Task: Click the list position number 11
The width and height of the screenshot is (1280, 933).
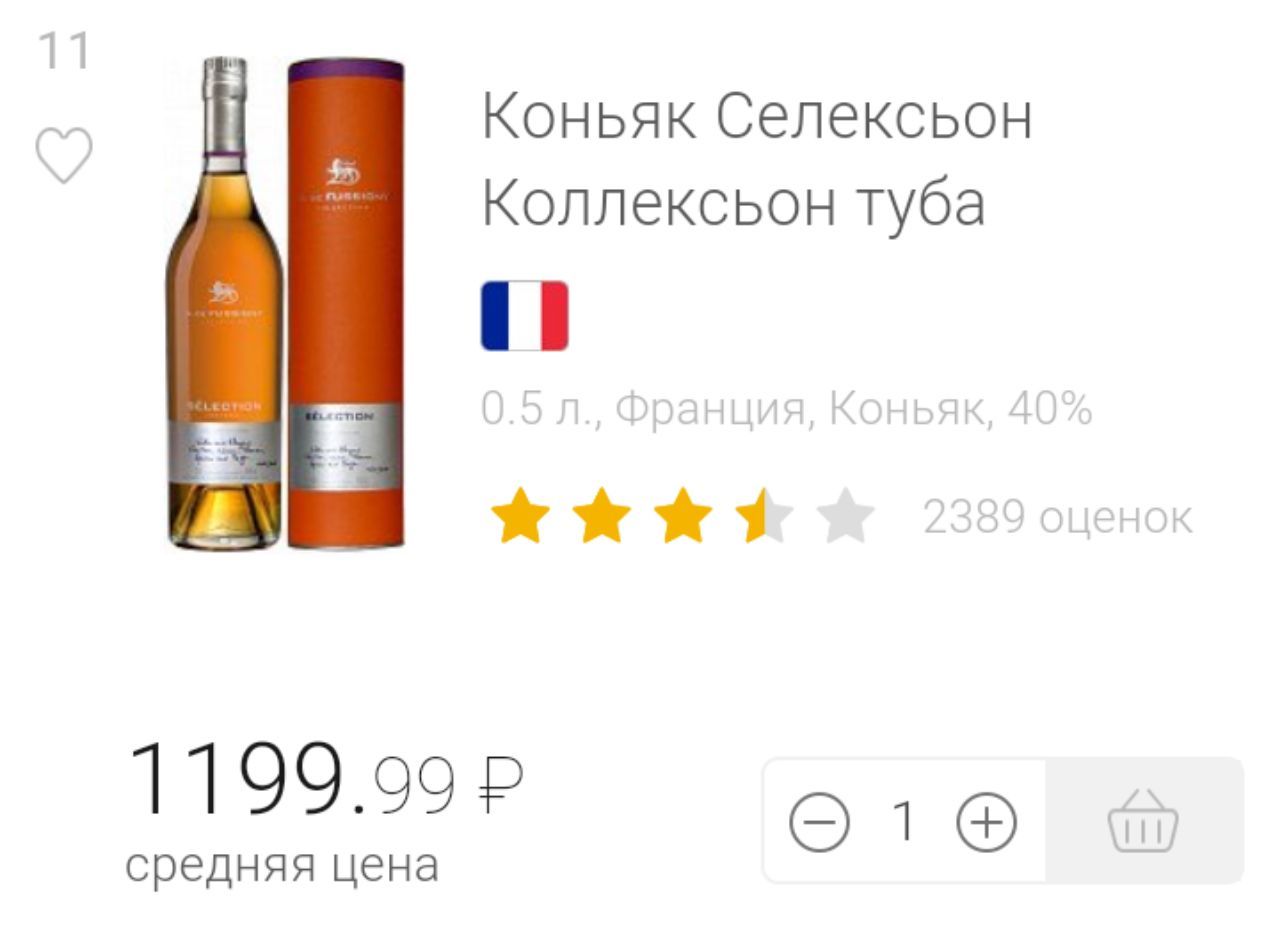Action: pyautogui.click(x=64, y=51)
